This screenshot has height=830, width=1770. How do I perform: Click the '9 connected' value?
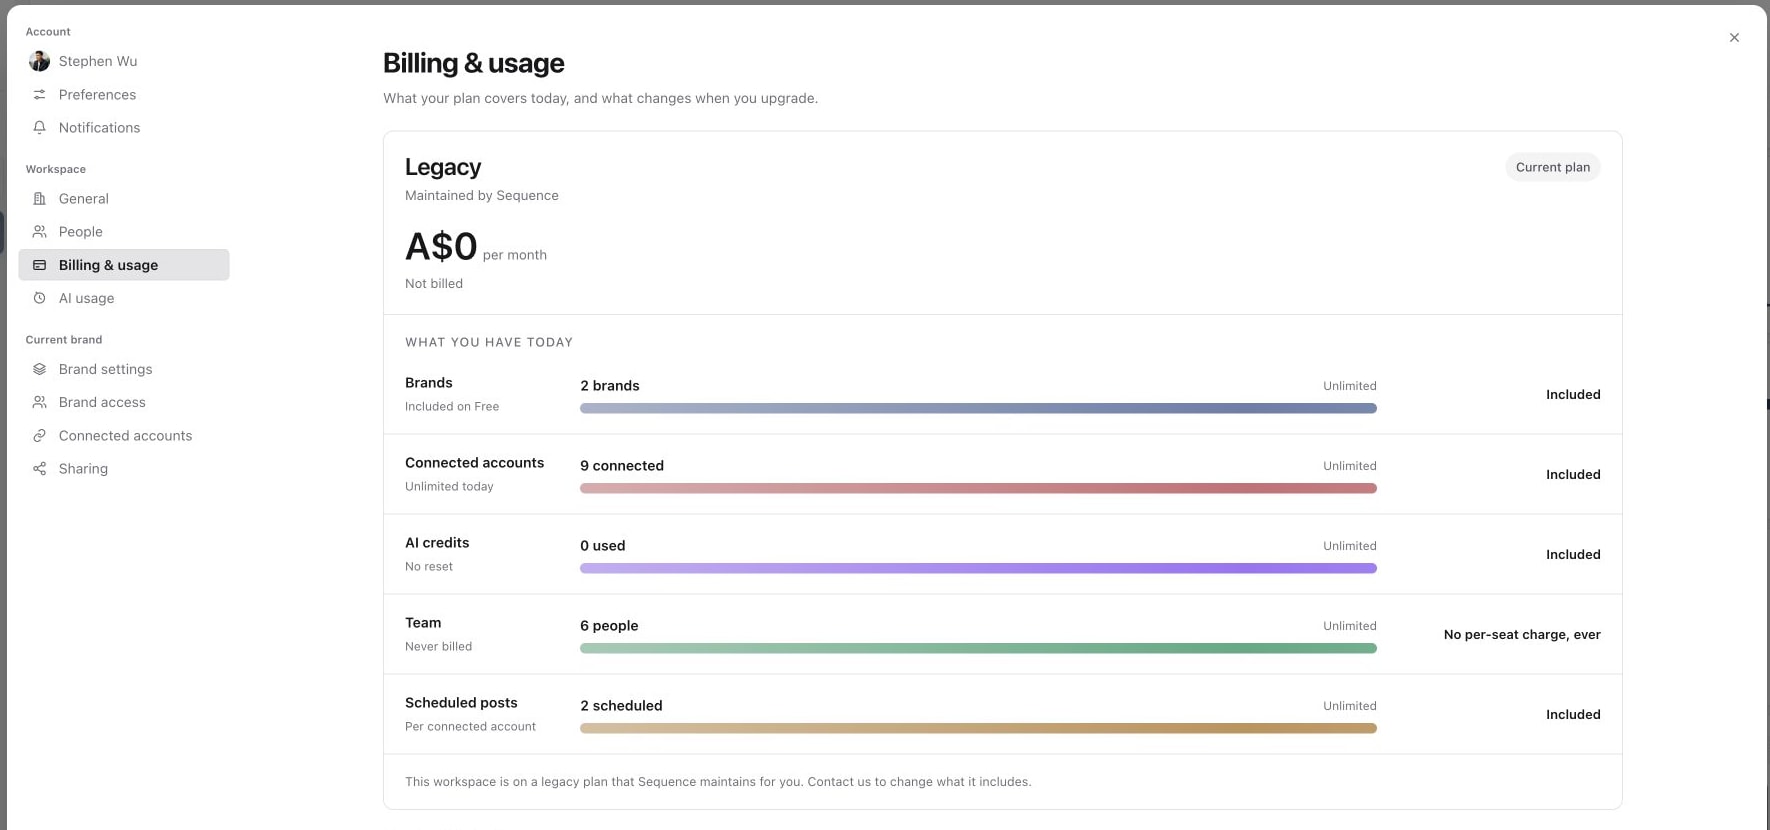(622, 465)
